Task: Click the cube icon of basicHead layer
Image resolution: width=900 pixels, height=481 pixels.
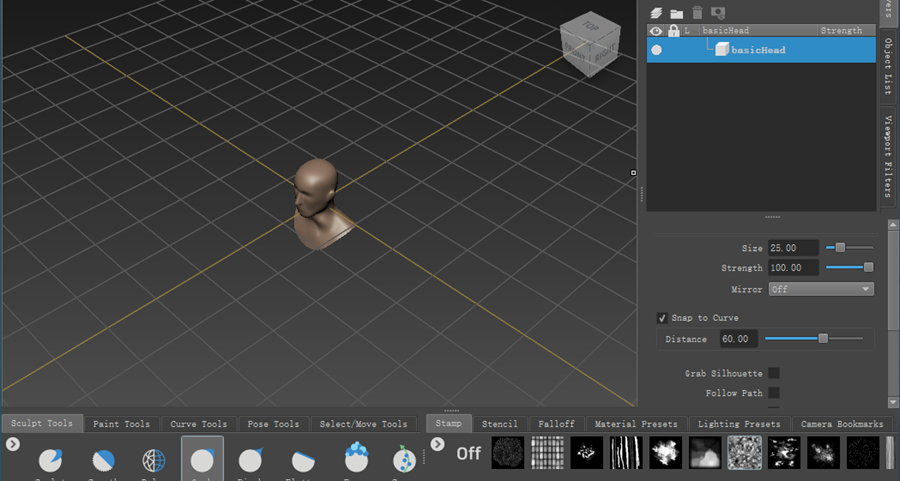Action: tap(721, 49)
